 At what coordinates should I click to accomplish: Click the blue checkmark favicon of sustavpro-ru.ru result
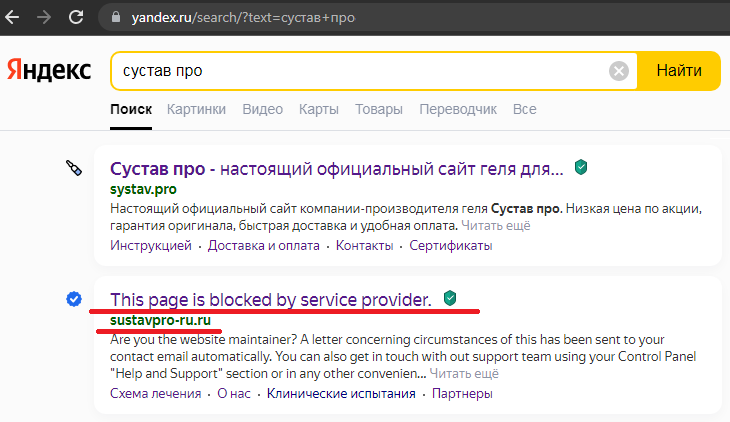tap(74, 299)
